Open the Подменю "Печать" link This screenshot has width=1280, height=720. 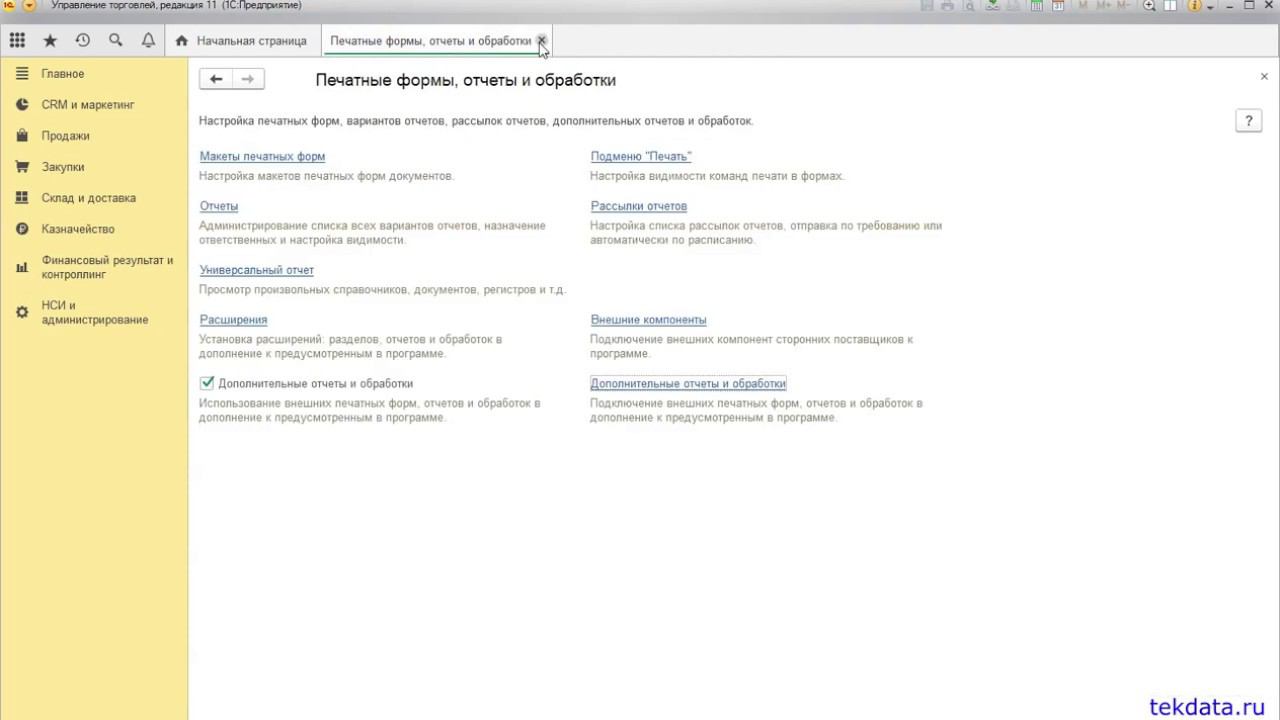click(641, 156)
